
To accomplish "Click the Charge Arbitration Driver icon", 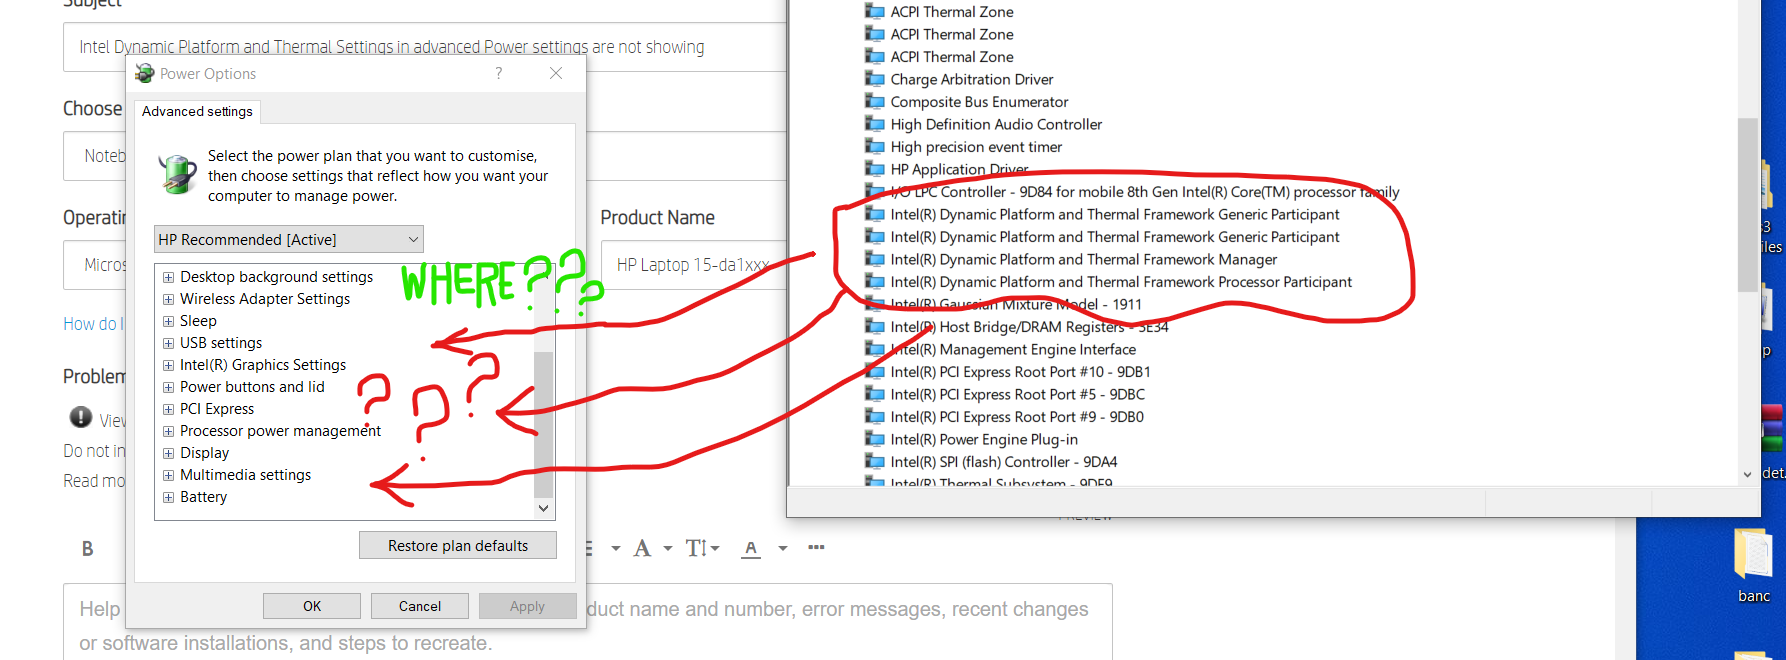I will coord(875,79).
